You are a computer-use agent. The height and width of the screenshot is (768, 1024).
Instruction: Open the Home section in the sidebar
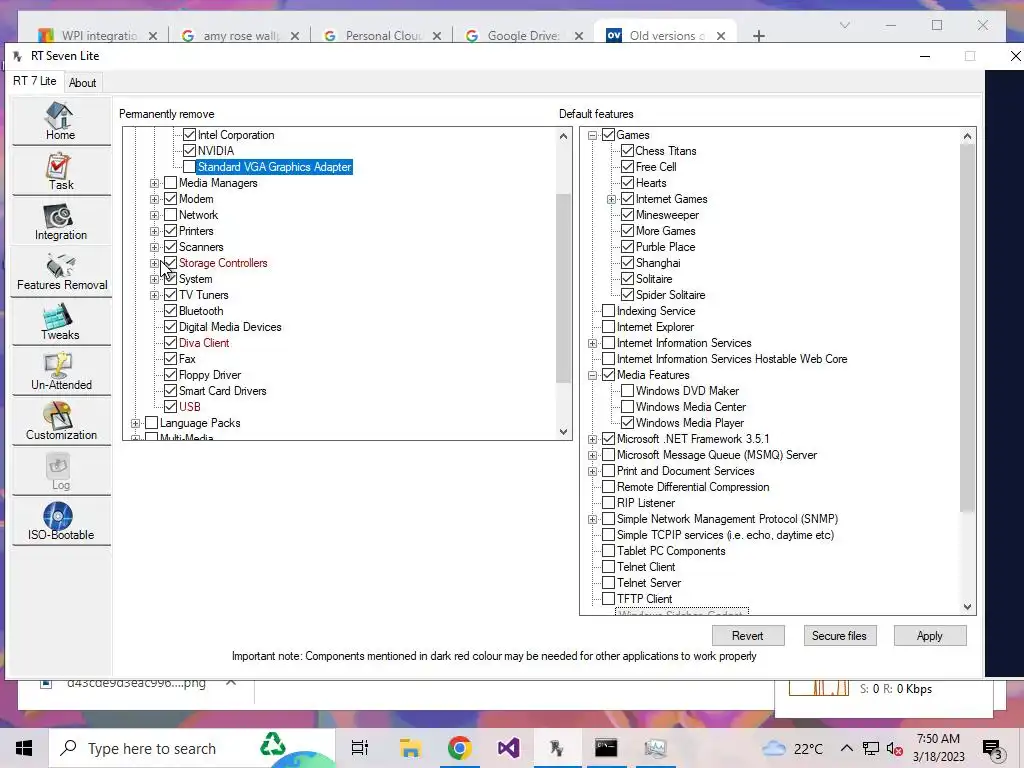tap(61, 121)
